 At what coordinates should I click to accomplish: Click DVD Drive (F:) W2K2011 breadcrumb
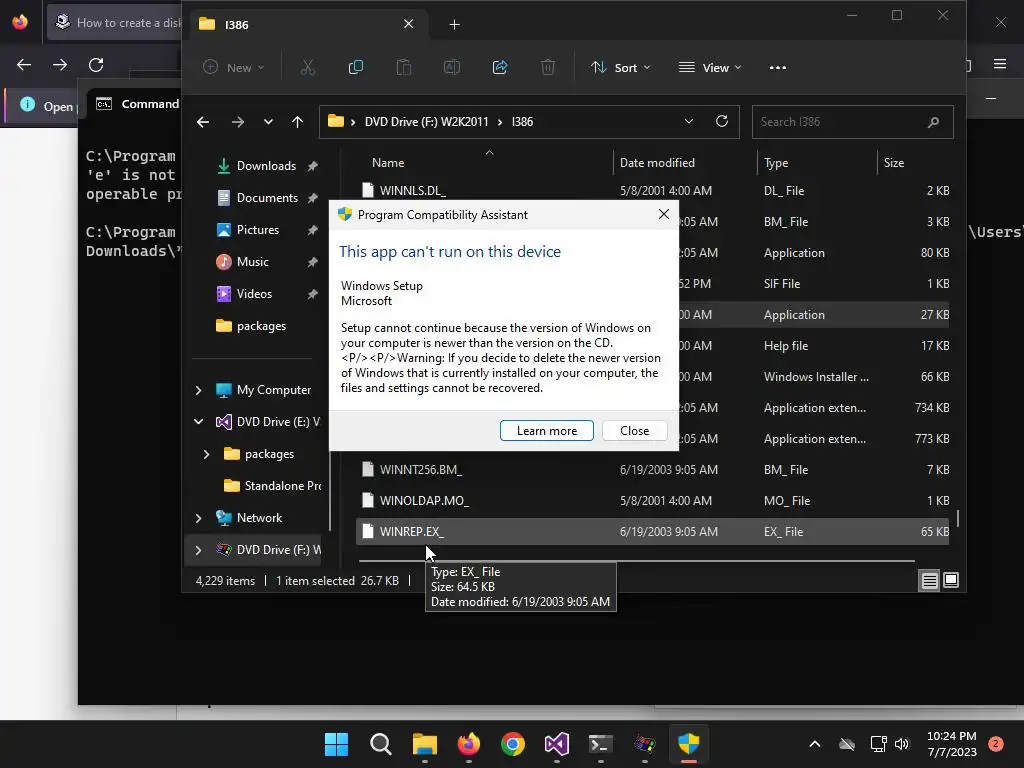click(x=426, y=121)
